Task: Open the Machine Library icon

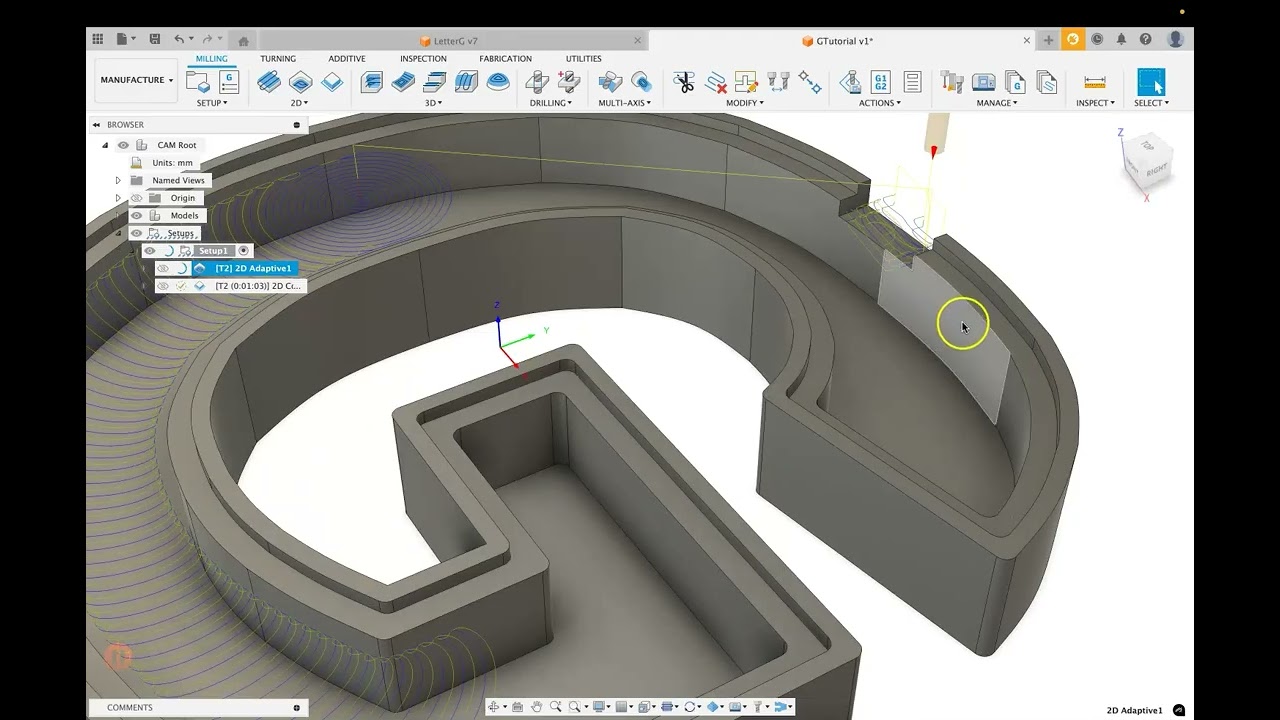Action: 984,82
